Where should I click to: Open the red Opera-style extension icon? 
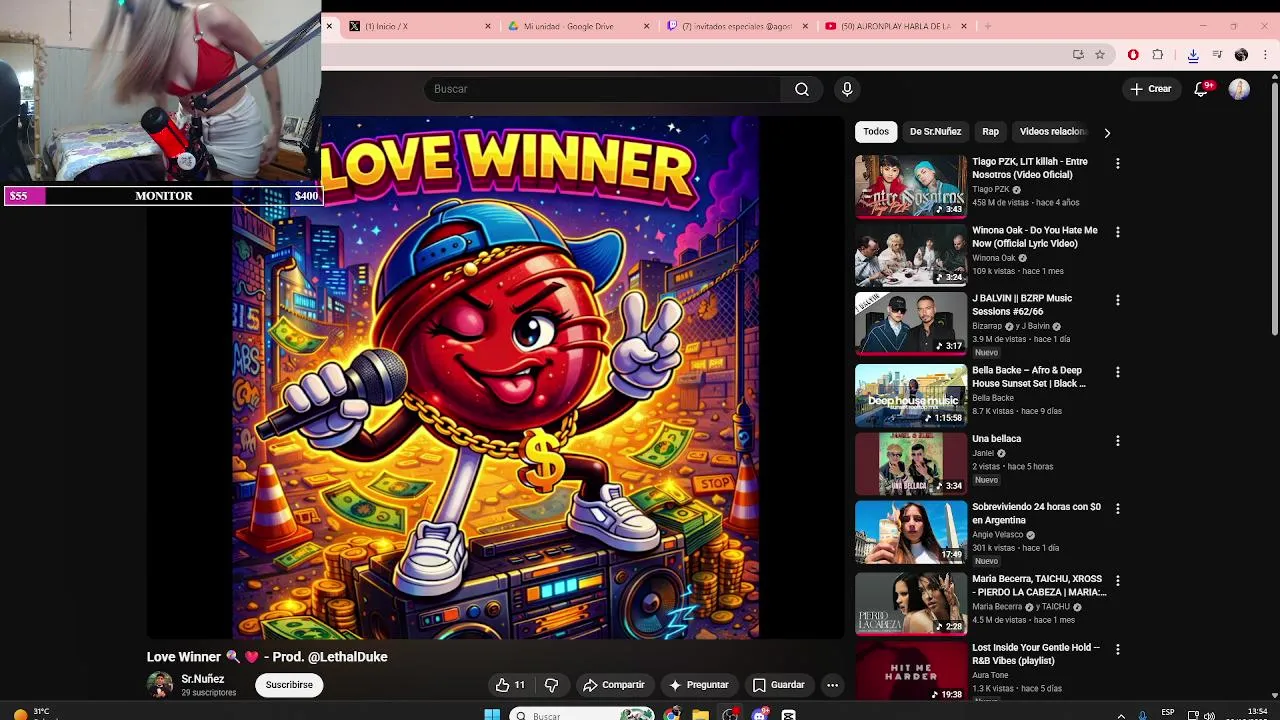pyautogui.click(x=1133, y=55)
